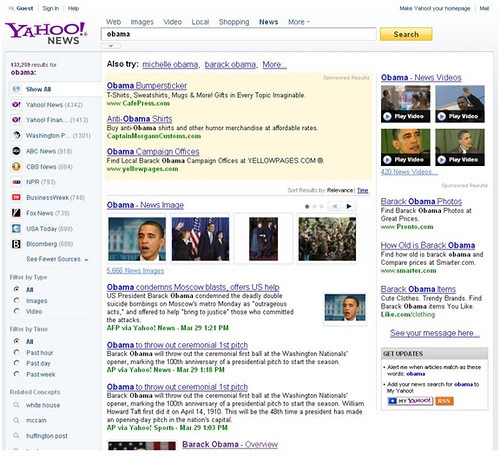Open the More dropdown in search tabs
The width and height of the screenshot is (500, 457).
(299, 22)
